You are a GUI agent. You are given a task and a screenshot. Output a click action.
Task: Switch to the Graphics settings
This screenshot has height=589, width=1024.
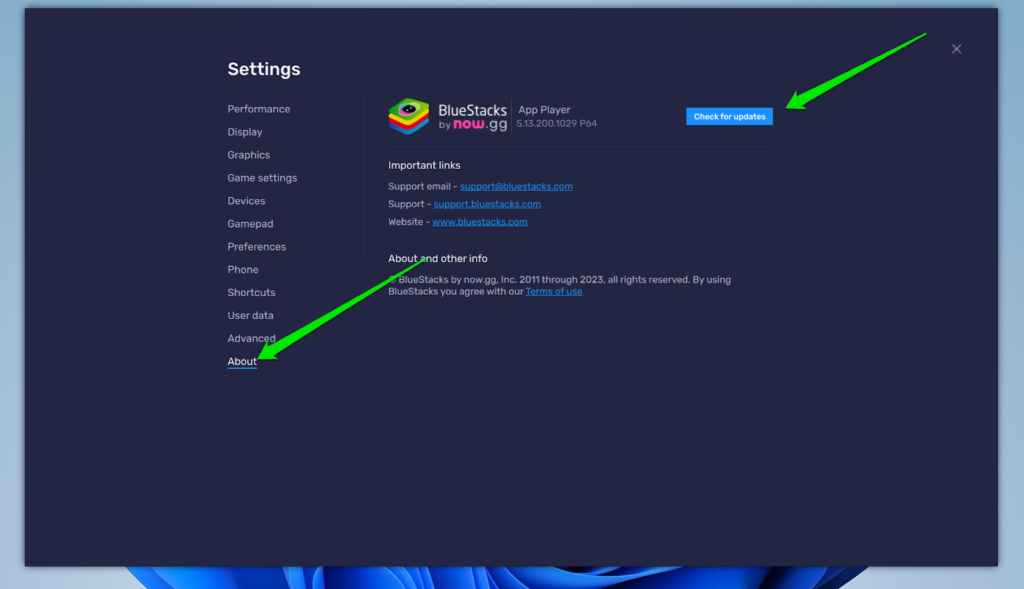[x=248, y=154]
